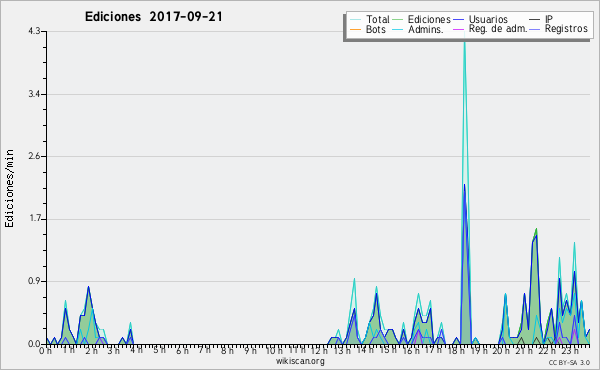The image size is (600, 370).
Task: Select the 'Admins.' legend label
Action: (426, 29)
